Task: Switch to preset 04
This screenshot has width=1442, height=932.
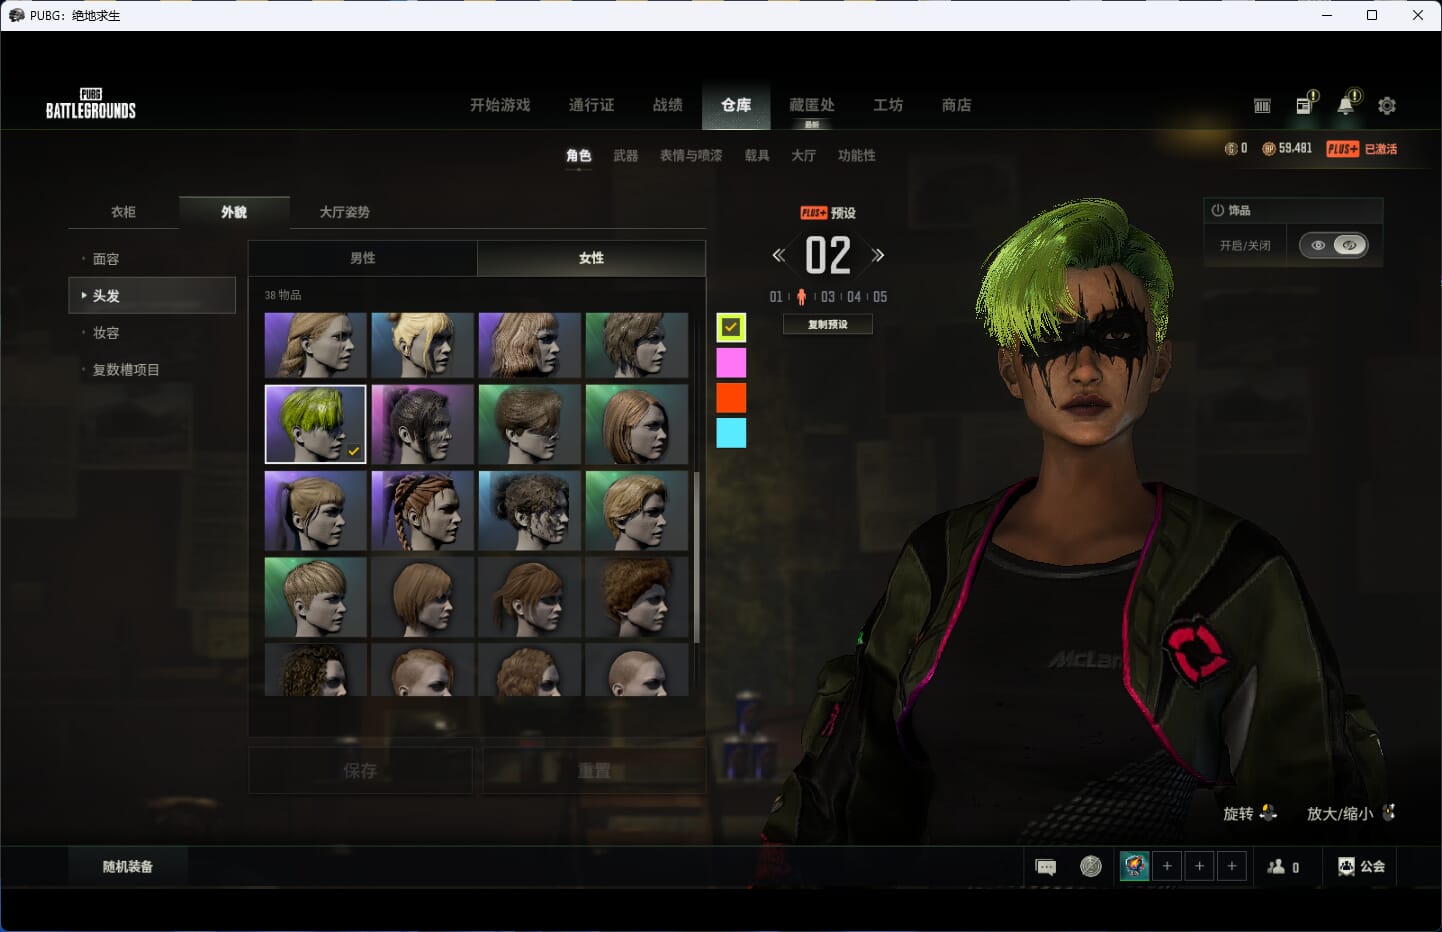Action: (854, 297)
